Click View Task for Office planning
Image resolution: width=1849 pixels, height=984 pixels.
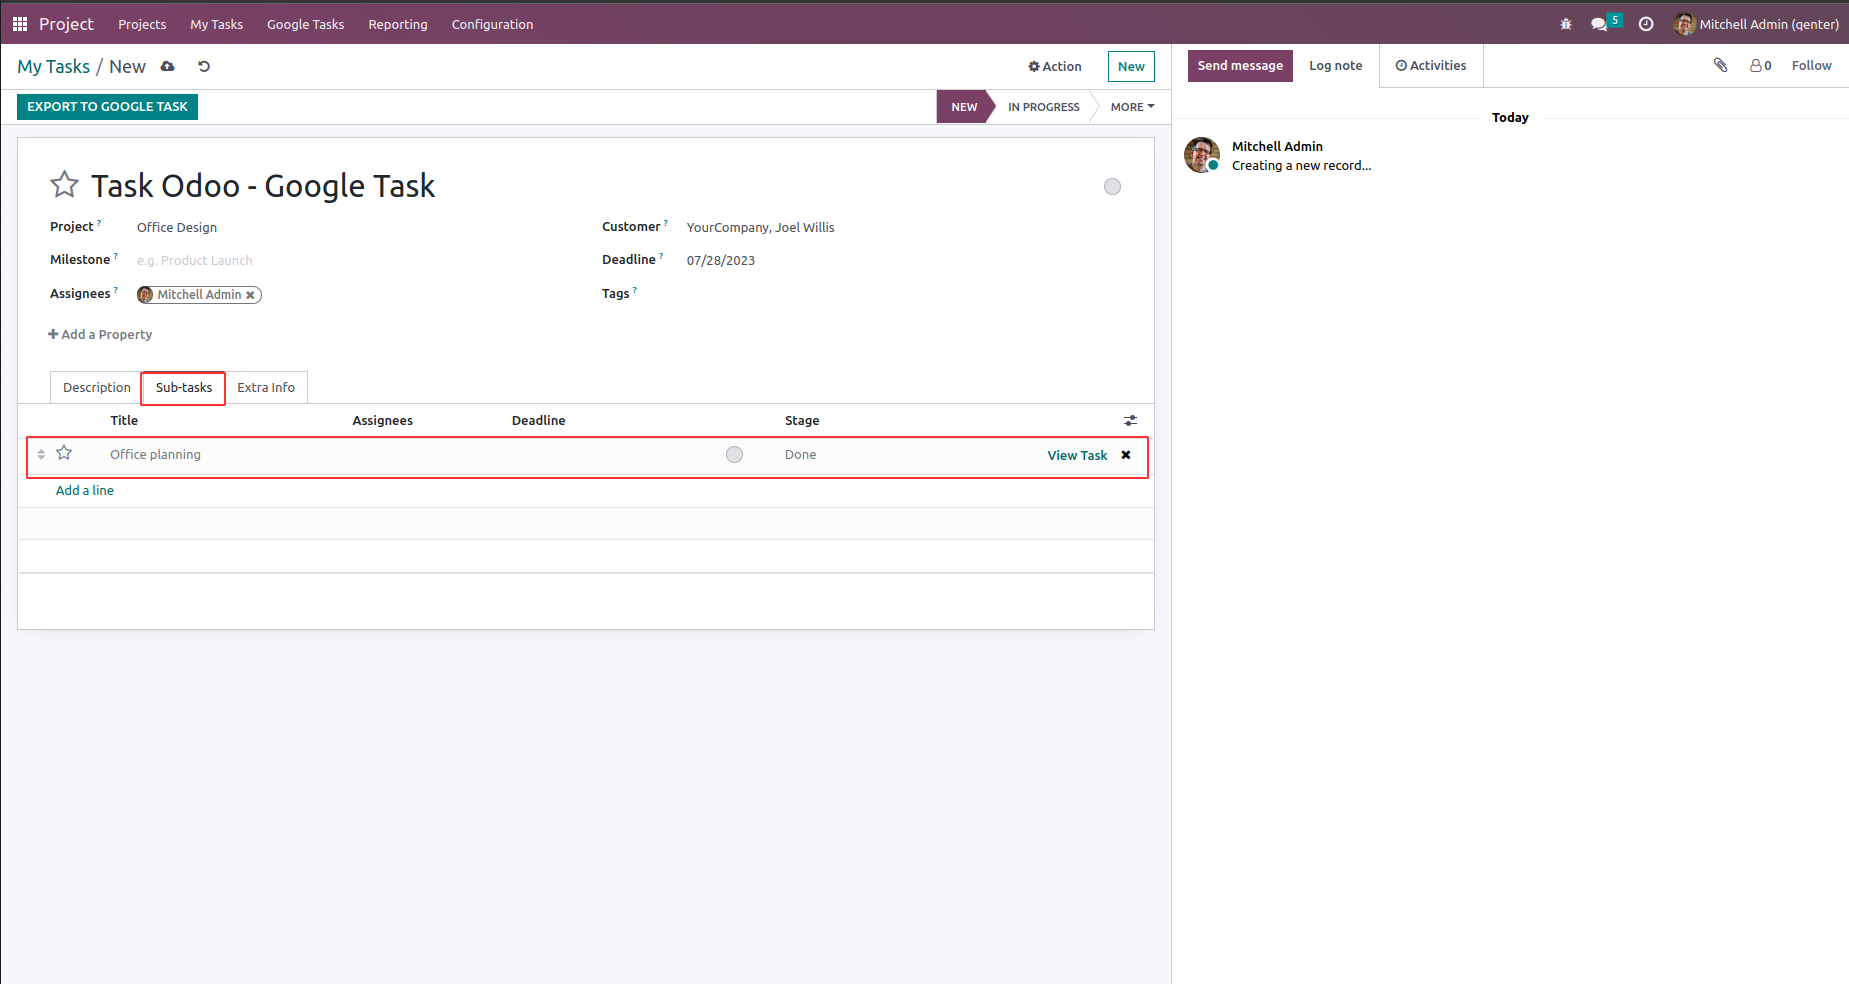(1077, 456)
